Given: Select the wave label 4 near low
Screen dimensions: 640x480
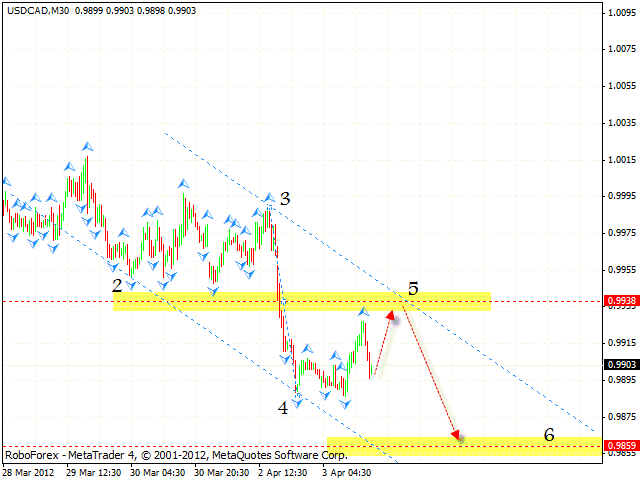Looking at the screenshot, I should point(283,408).
